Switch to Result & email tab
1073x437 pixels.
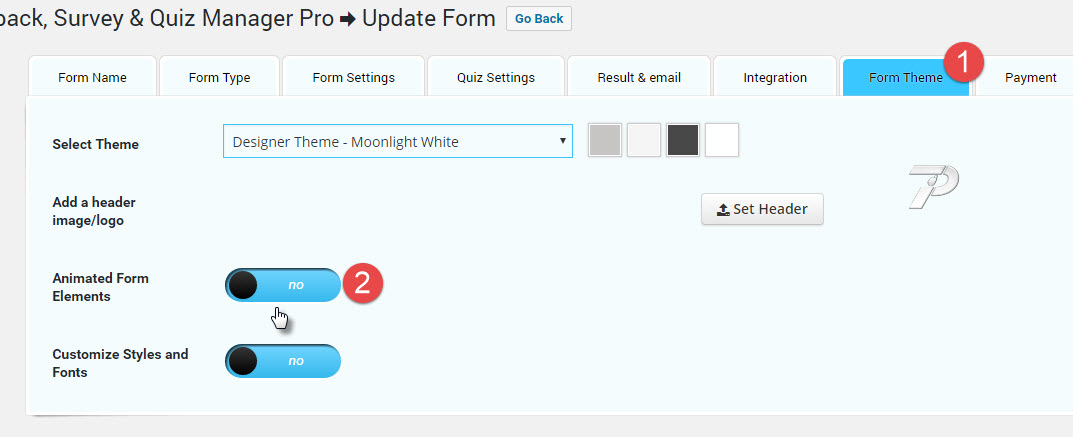pos(639,77)
